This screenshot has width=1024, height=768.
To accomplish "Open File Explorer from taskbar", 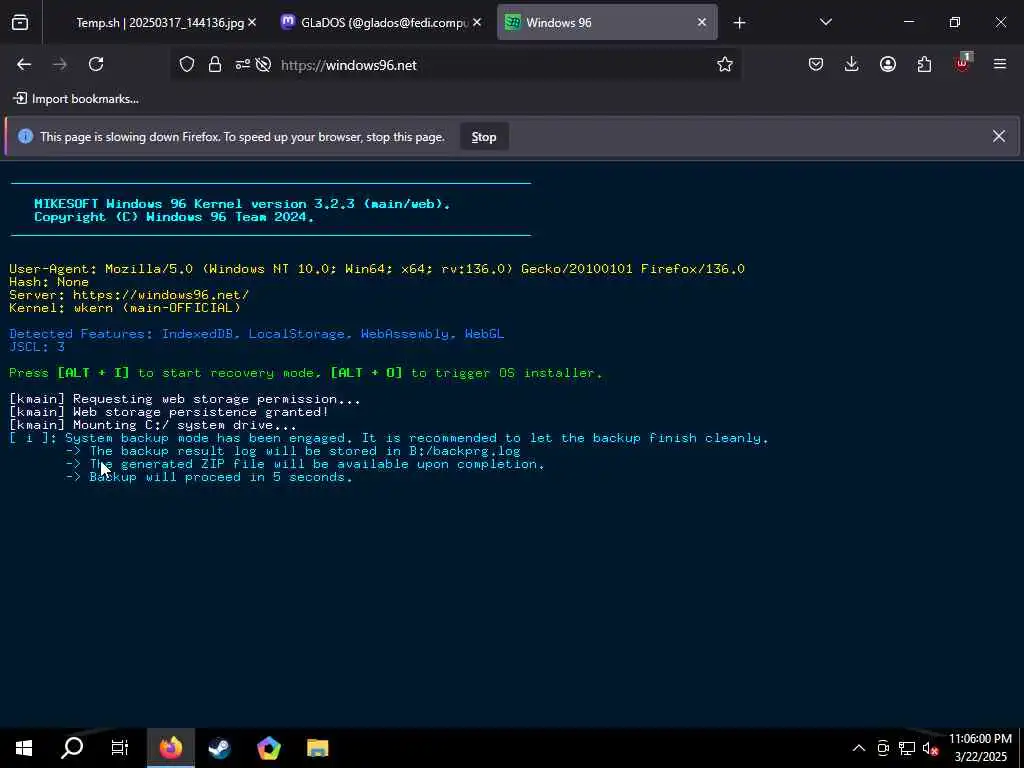I will [317, 748].
